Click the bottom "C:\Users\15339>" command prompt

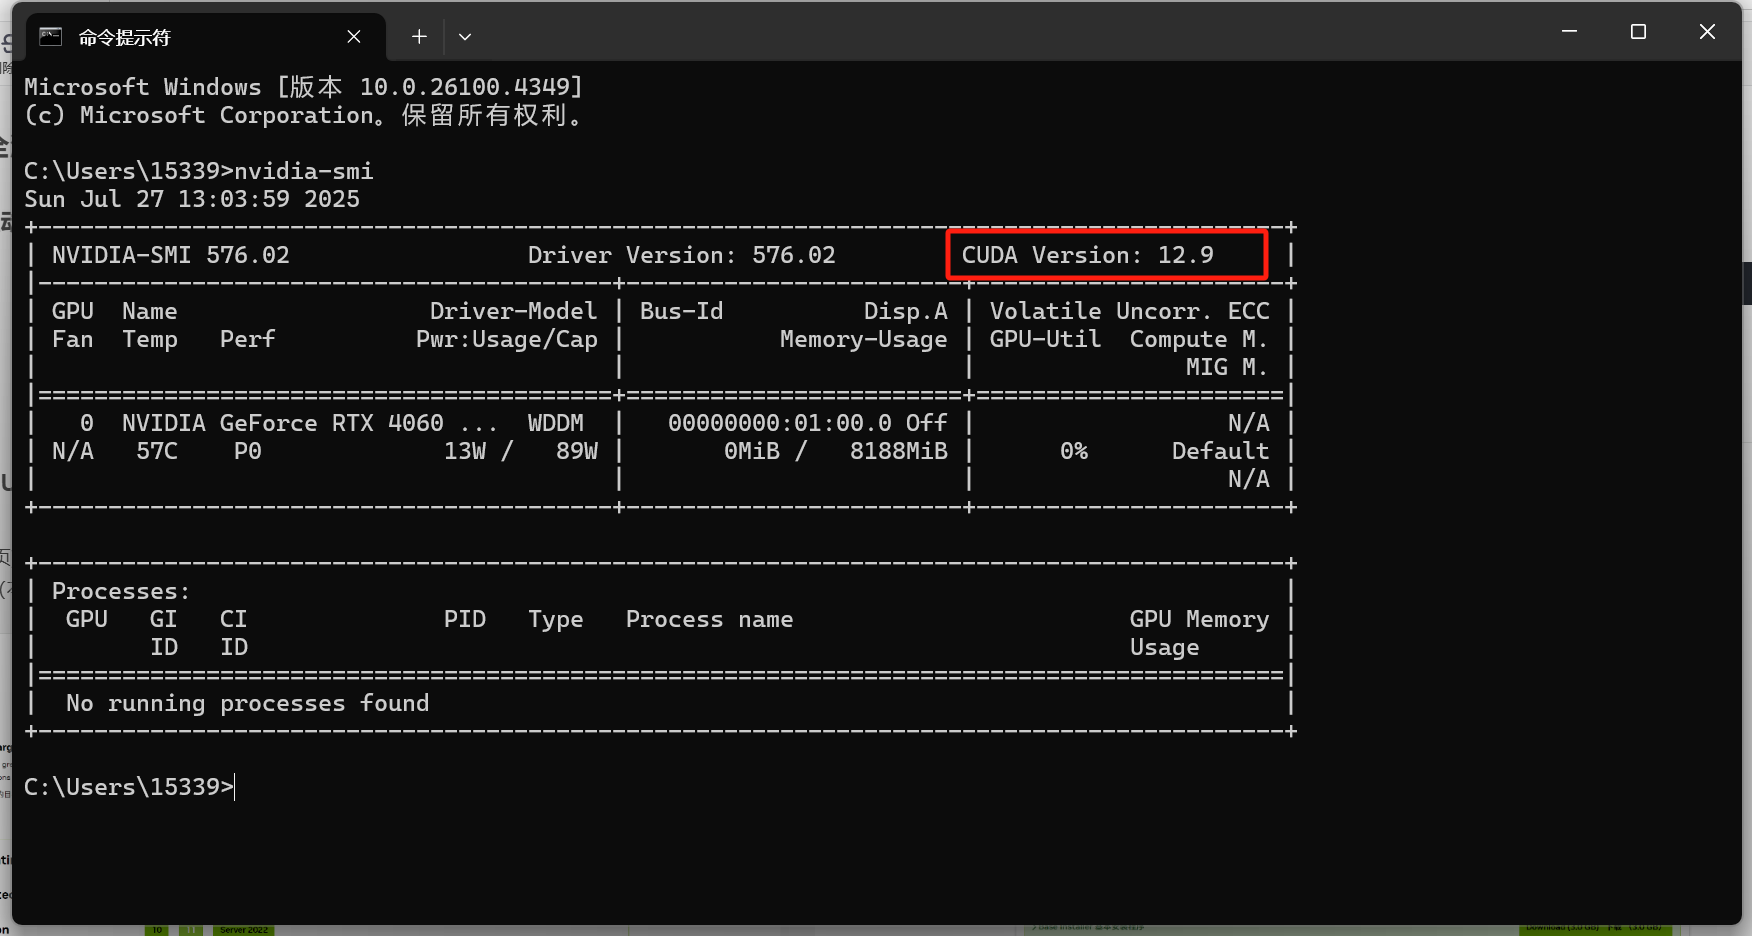point(129,787)
